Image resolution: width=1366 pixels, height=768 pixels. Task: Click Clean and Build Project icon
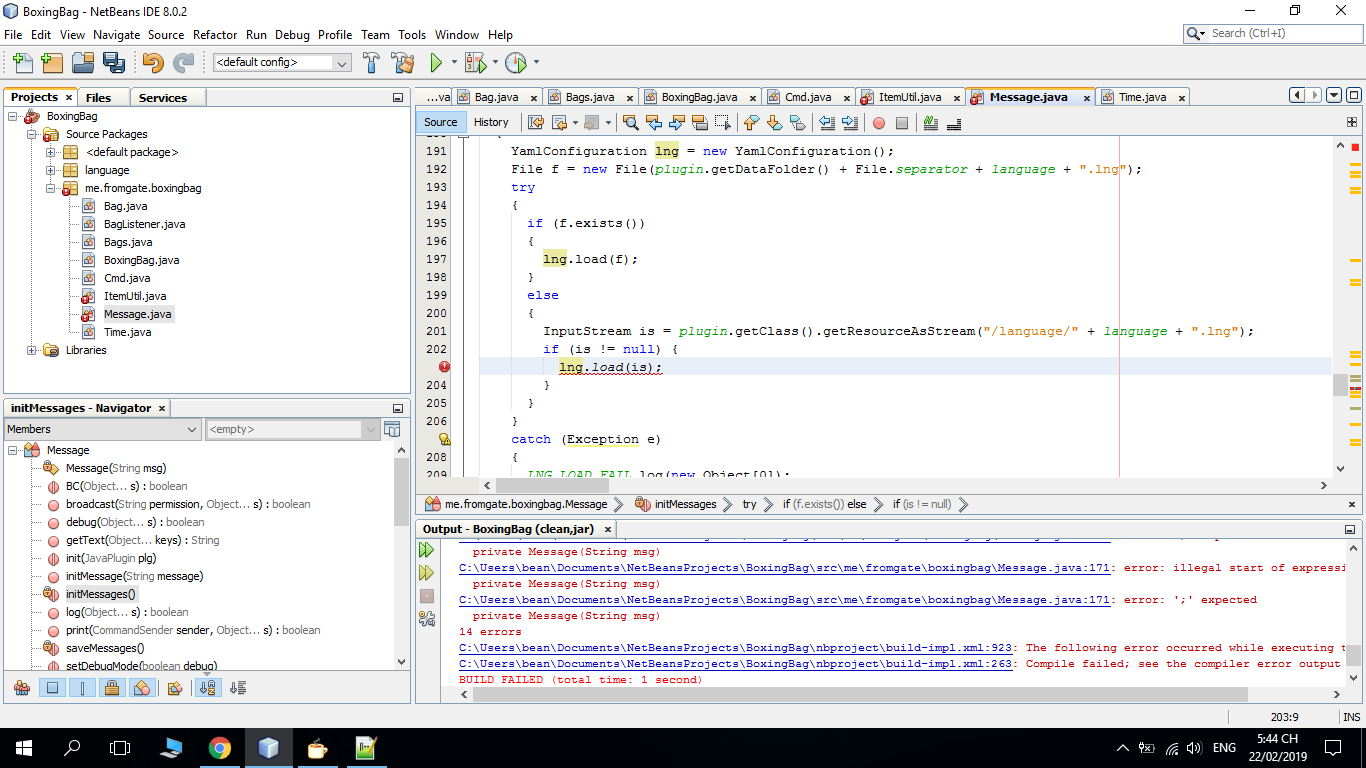coord(403,62)
